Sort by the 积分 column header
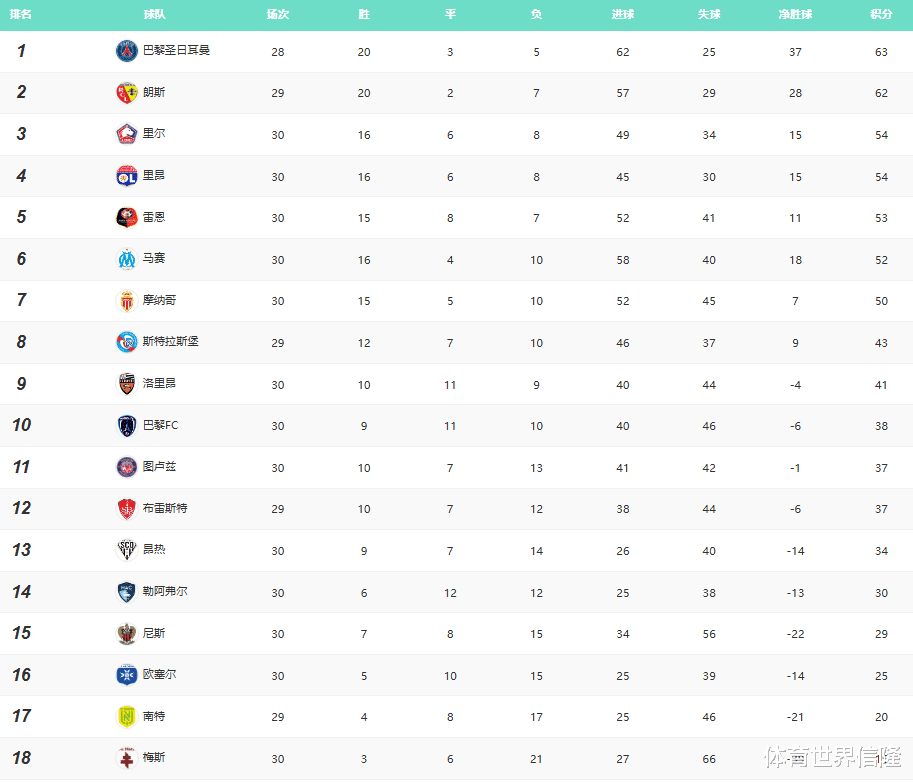Screen dimensions: 913x783 click(x=881, y=15)
